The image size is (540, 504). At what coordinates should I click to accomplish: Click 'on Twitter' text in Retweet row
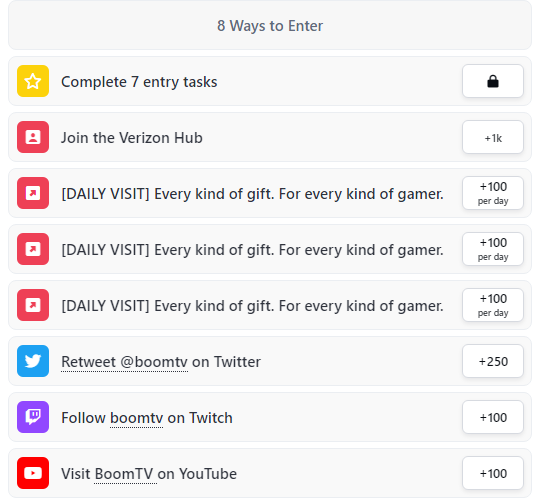click(x=226, y=362)
